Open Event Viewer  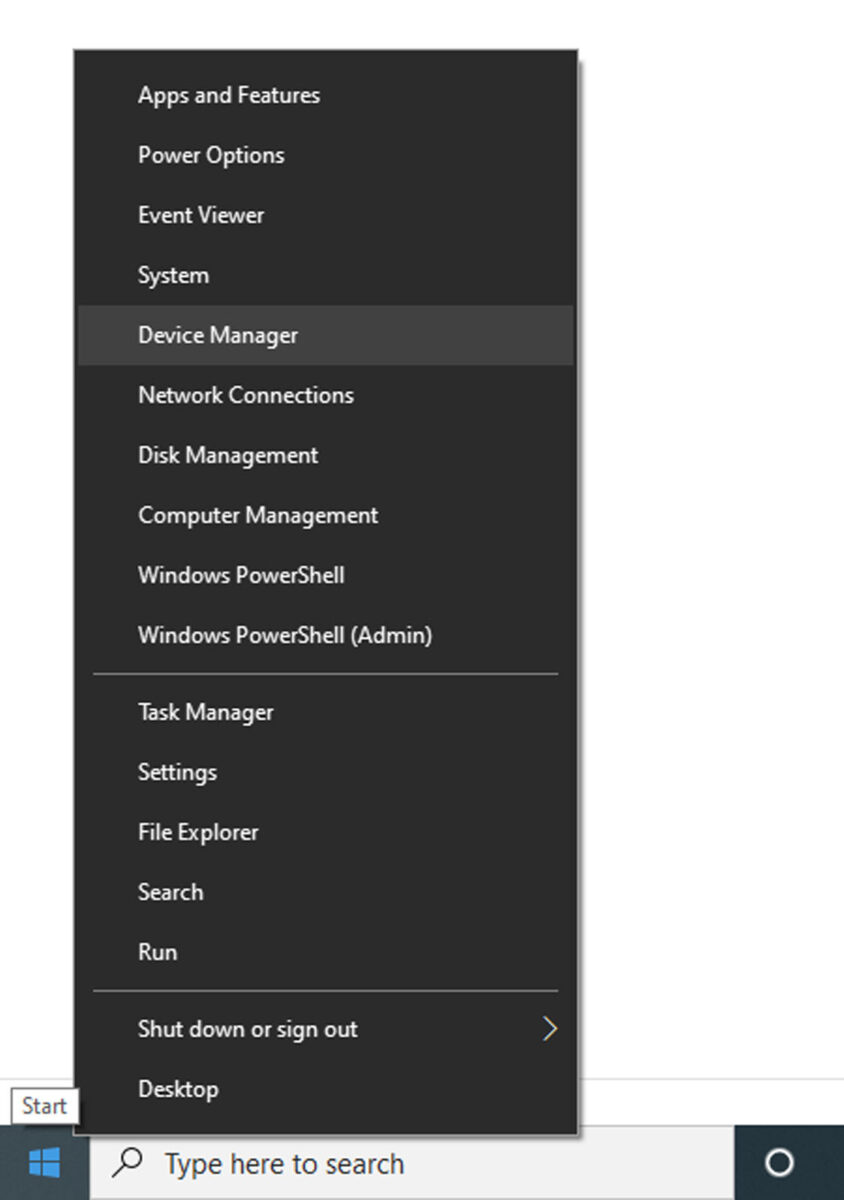[x=201, y=215]
